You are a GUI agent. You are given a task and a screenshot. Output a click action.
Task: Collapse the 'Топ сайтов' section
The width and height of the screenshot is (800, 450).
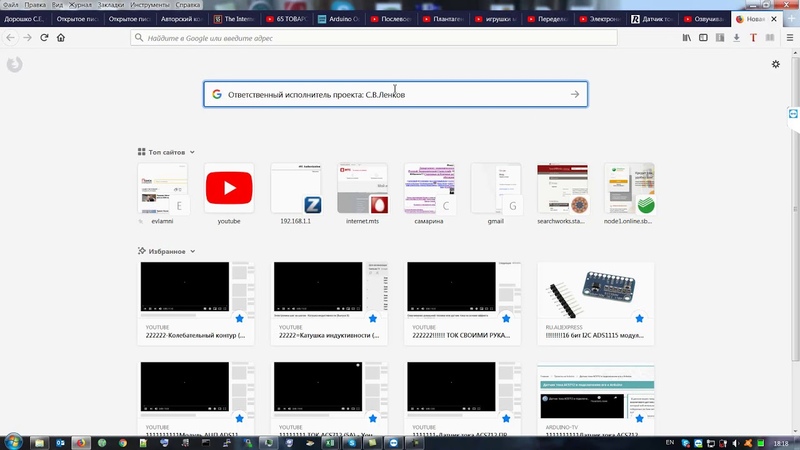click(x=192, y=152)
